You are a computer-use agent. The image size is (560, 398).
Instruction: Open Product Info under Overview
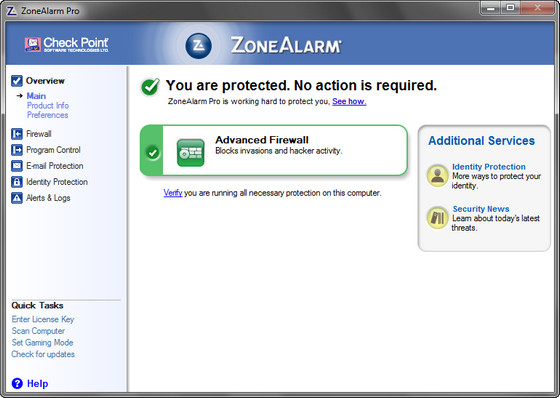click(x=48, y=105)
